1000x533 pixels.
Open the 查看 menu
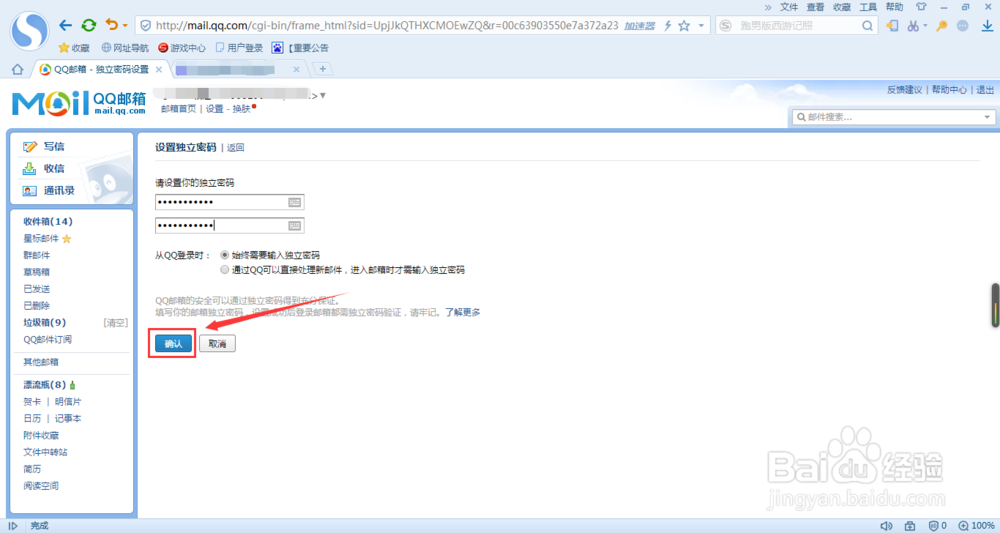815,7
